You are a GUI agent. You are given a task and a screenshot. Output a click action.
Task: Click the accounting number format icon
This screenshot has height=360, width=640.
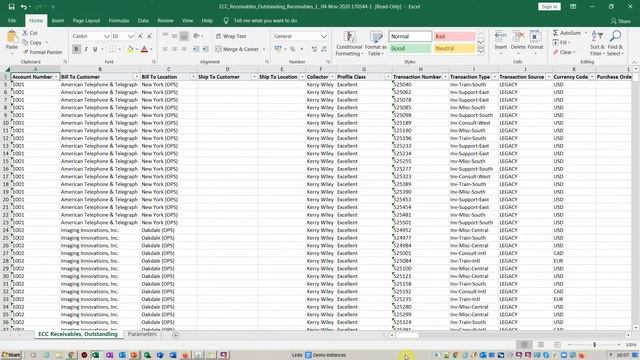coord(278,49)
